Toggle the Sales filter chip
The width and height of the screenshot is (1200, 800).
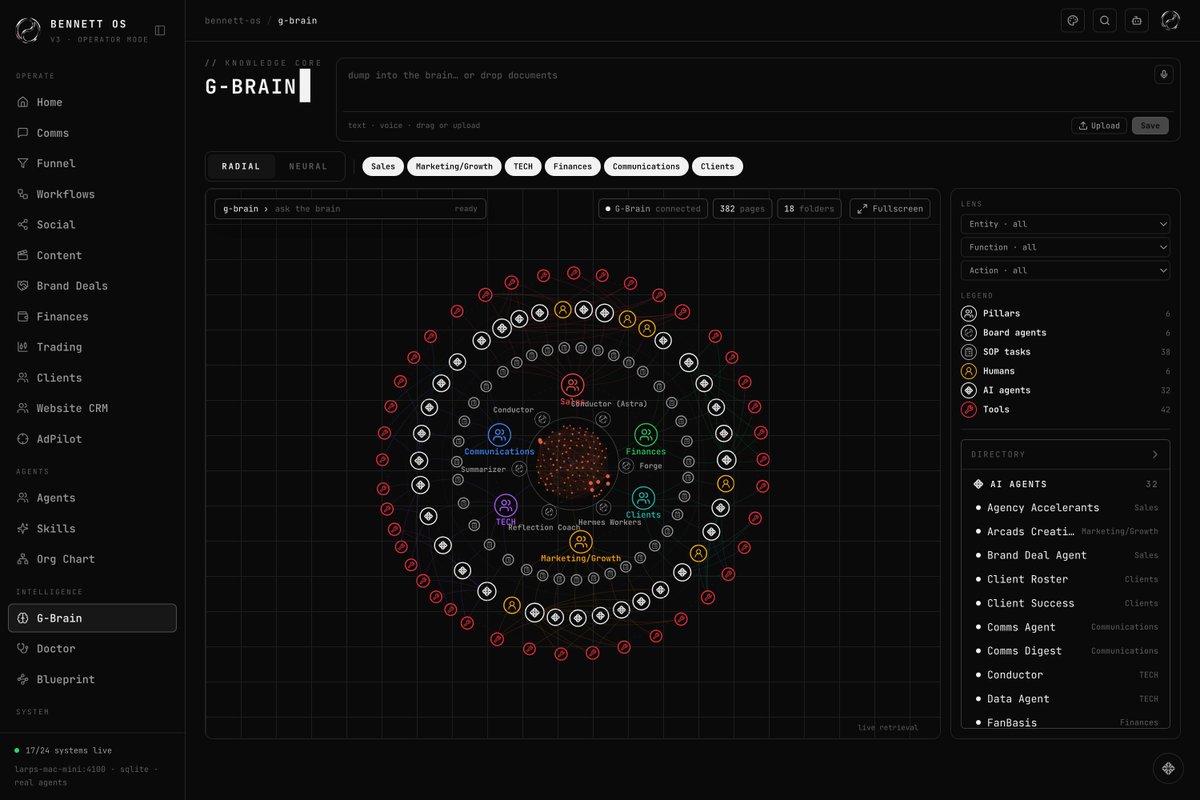point(383,166)
